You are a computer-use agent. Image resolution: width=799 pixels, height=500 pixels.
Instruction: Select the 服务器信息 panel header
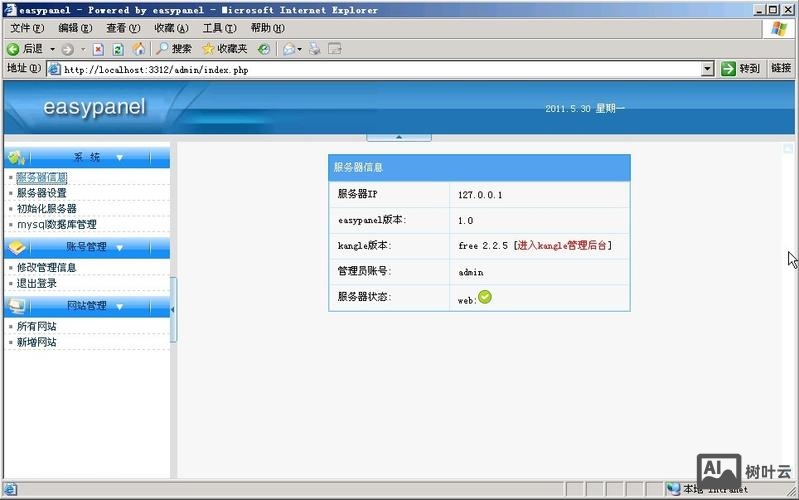click(x=479, y=167)
